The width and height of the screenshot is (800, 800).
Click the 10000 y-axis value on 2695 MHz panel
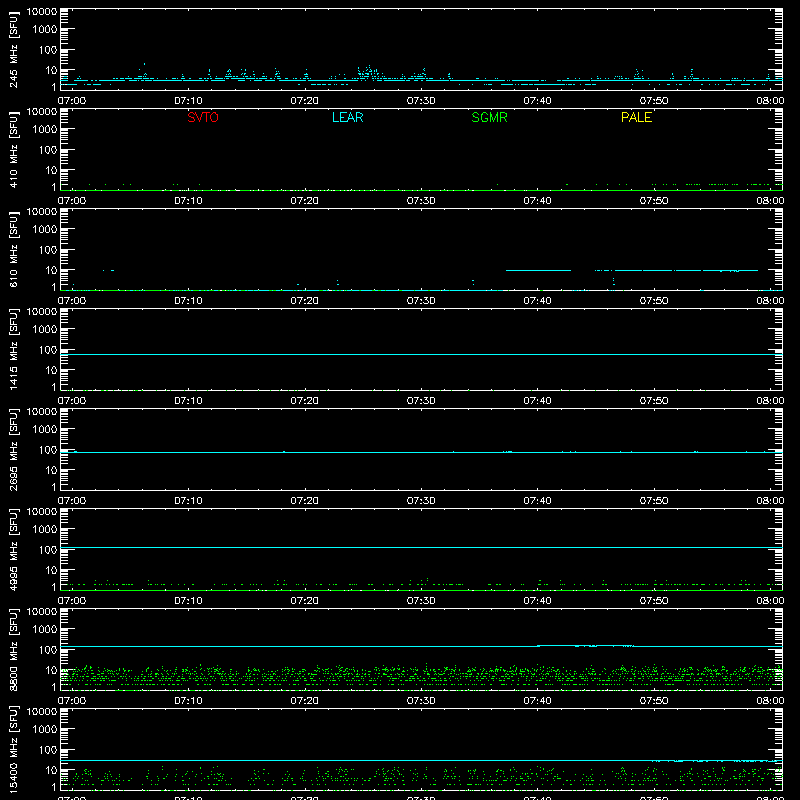[x=41, y=412]
